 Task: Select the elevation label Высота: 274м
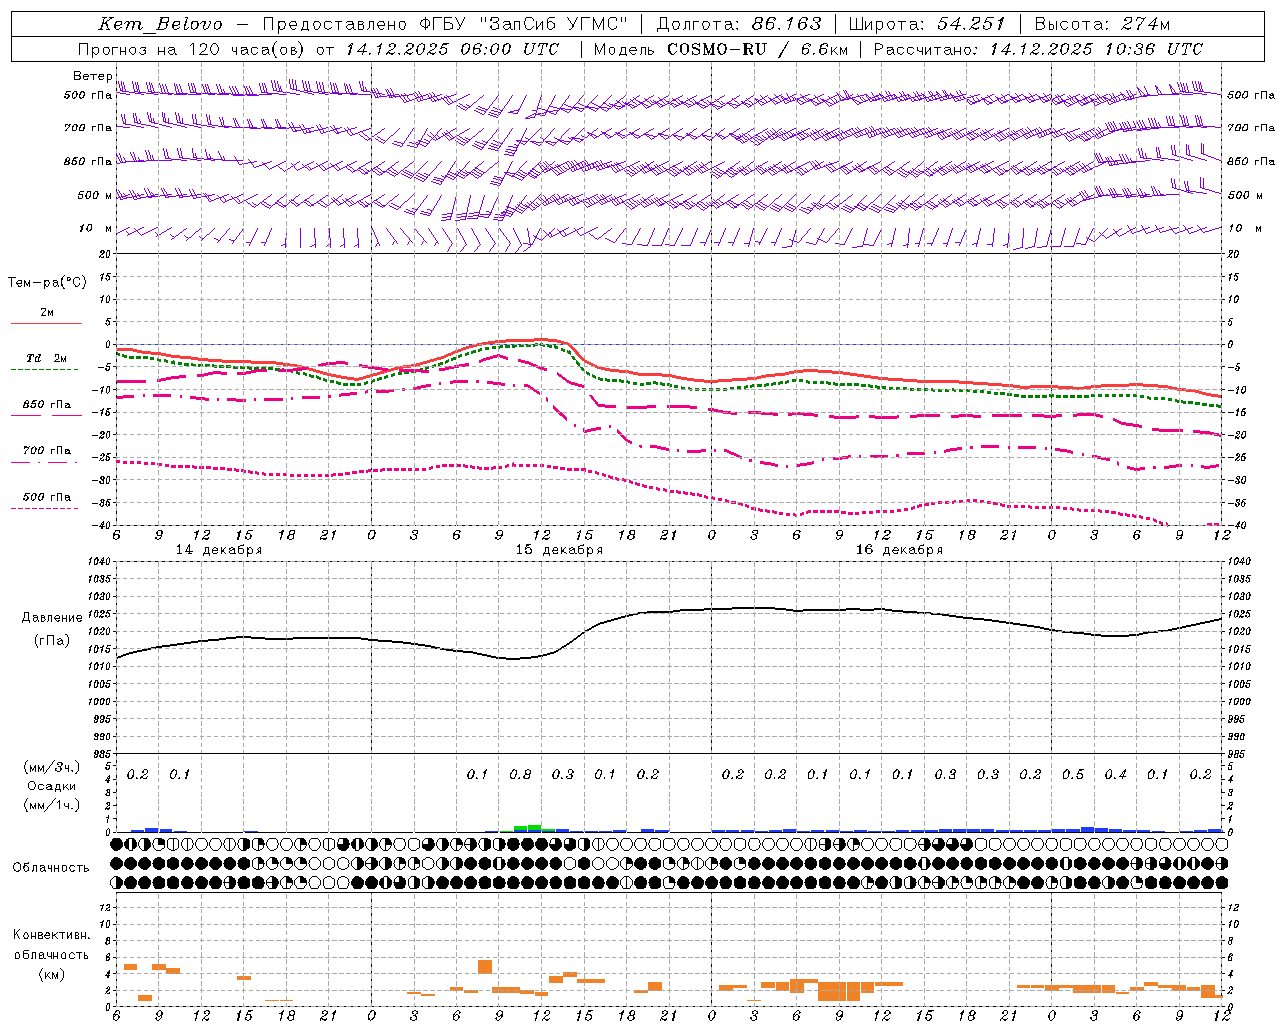click(1102, 24)
